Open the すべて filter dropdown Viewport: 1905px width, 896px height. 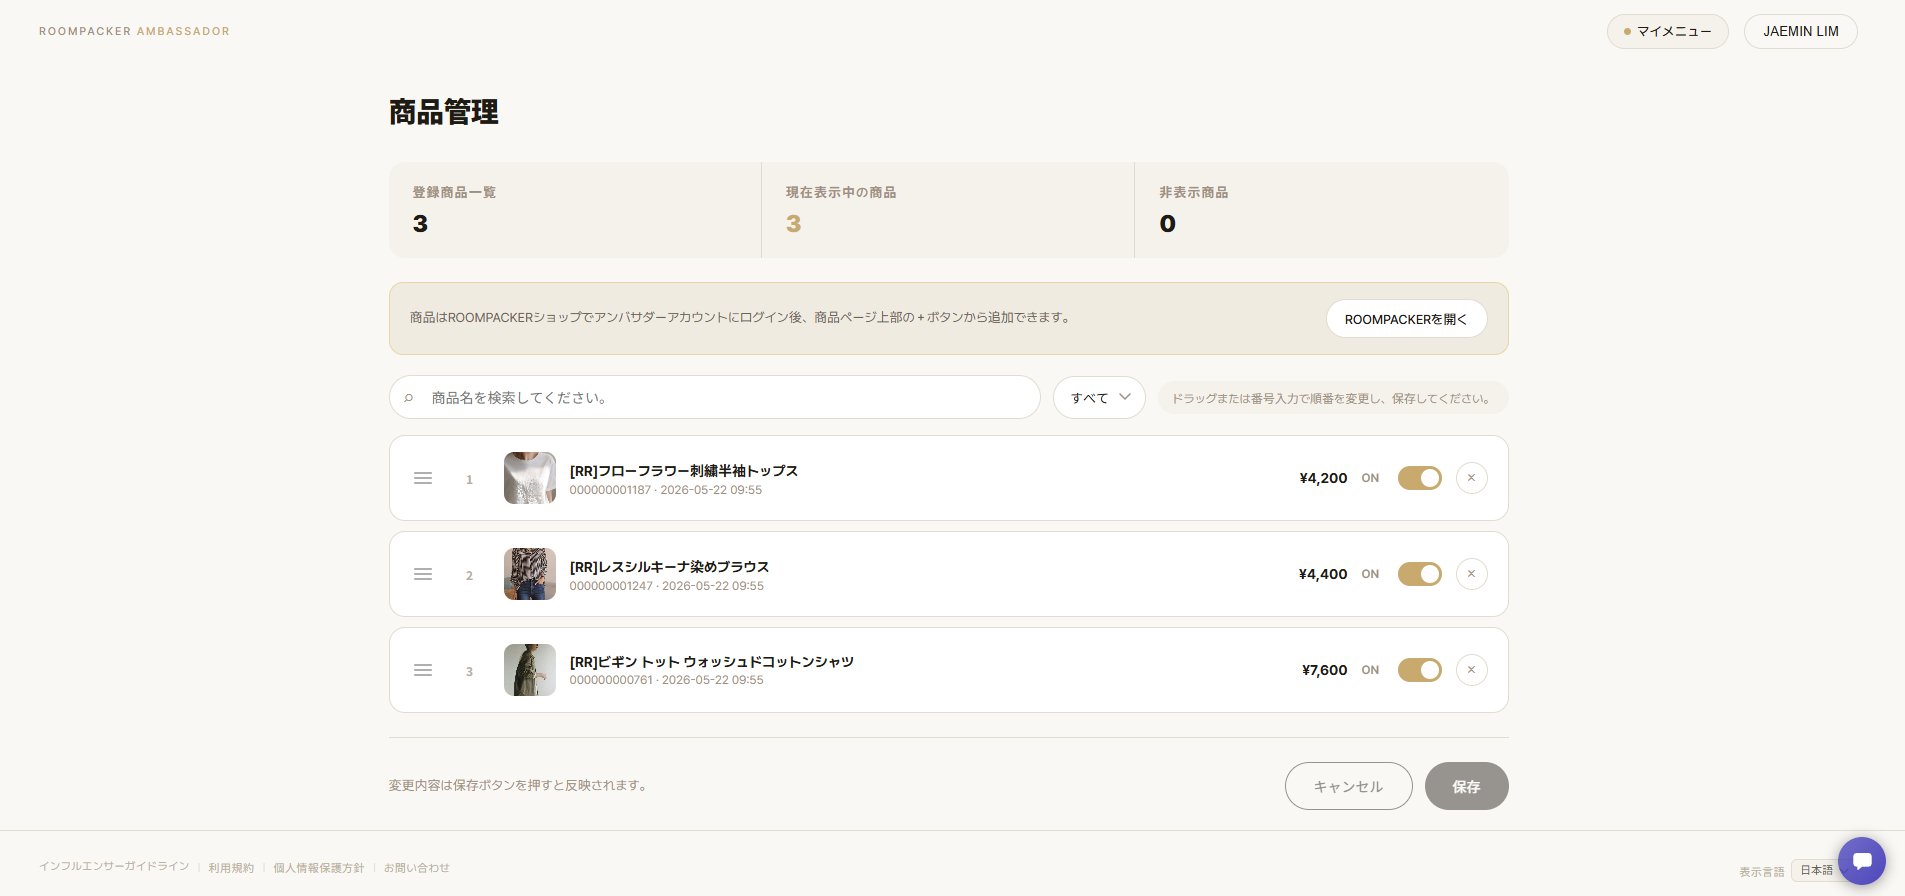point(1099,397)
